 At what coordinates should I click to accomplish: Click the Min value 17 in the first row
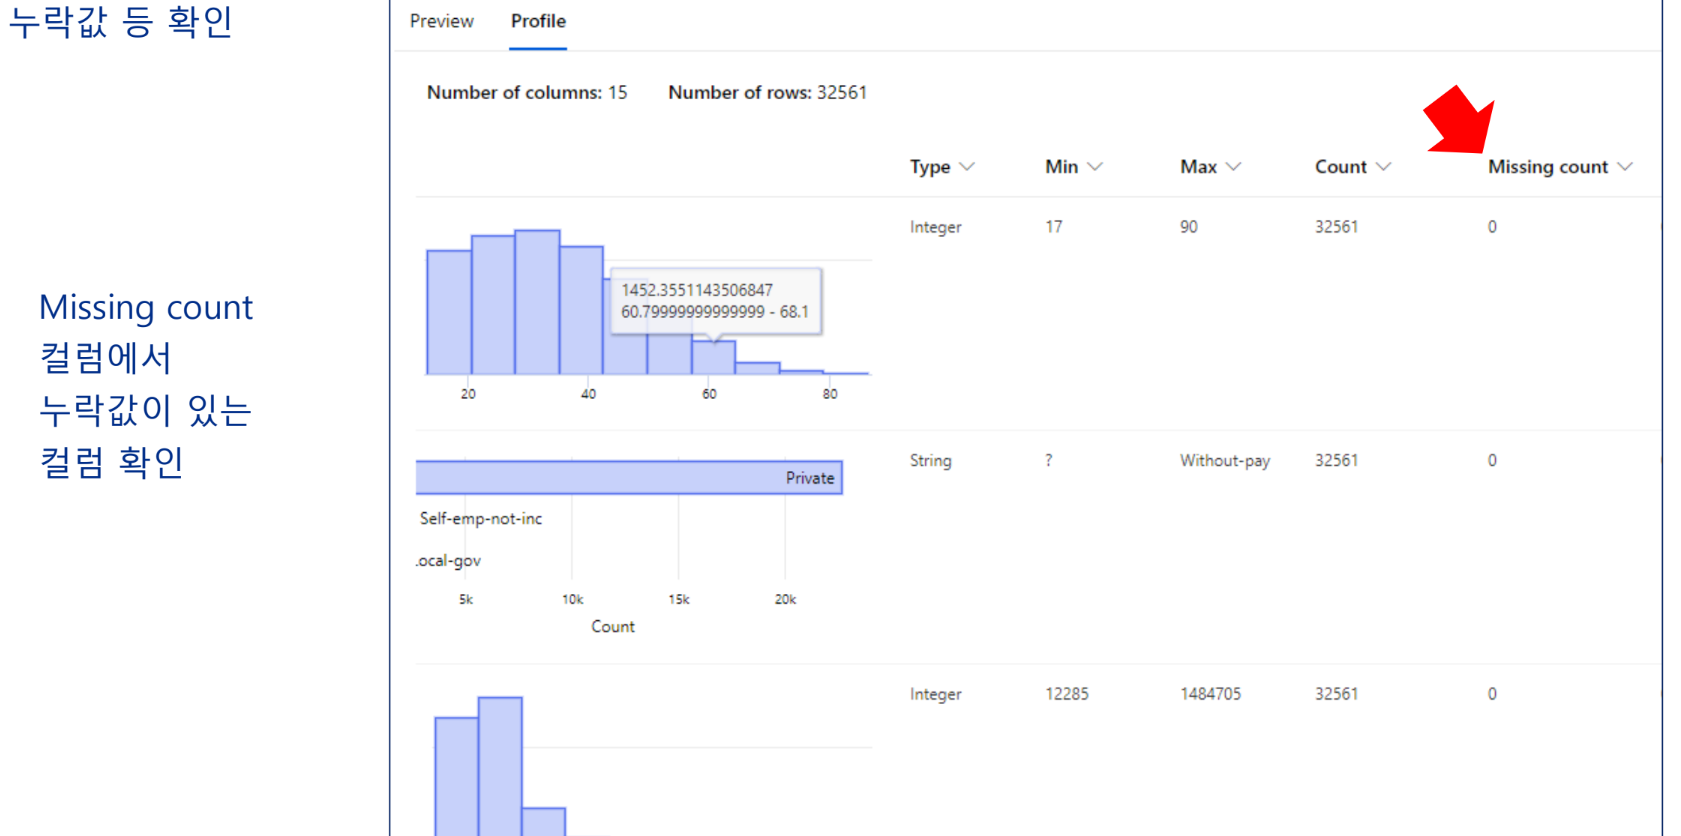tap(1054, 227)
